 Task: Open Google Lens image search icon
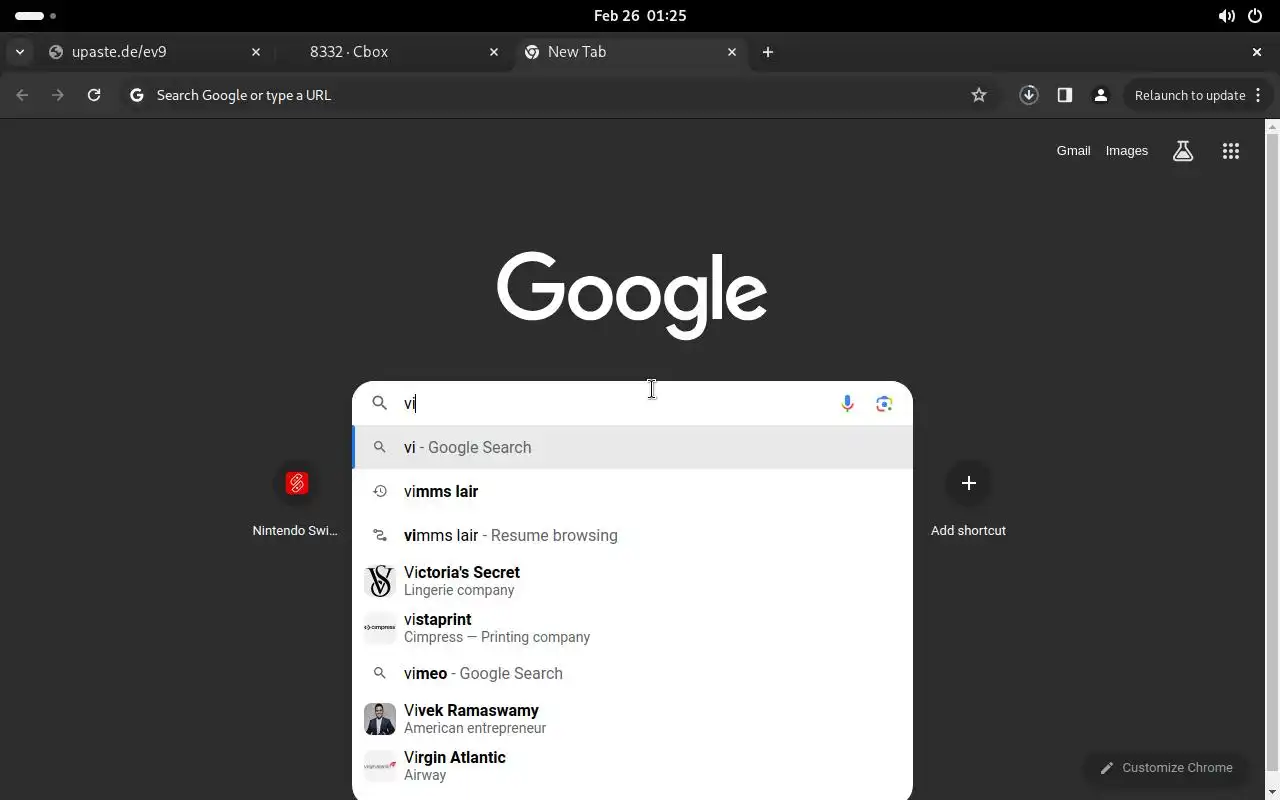pos(884,404)
